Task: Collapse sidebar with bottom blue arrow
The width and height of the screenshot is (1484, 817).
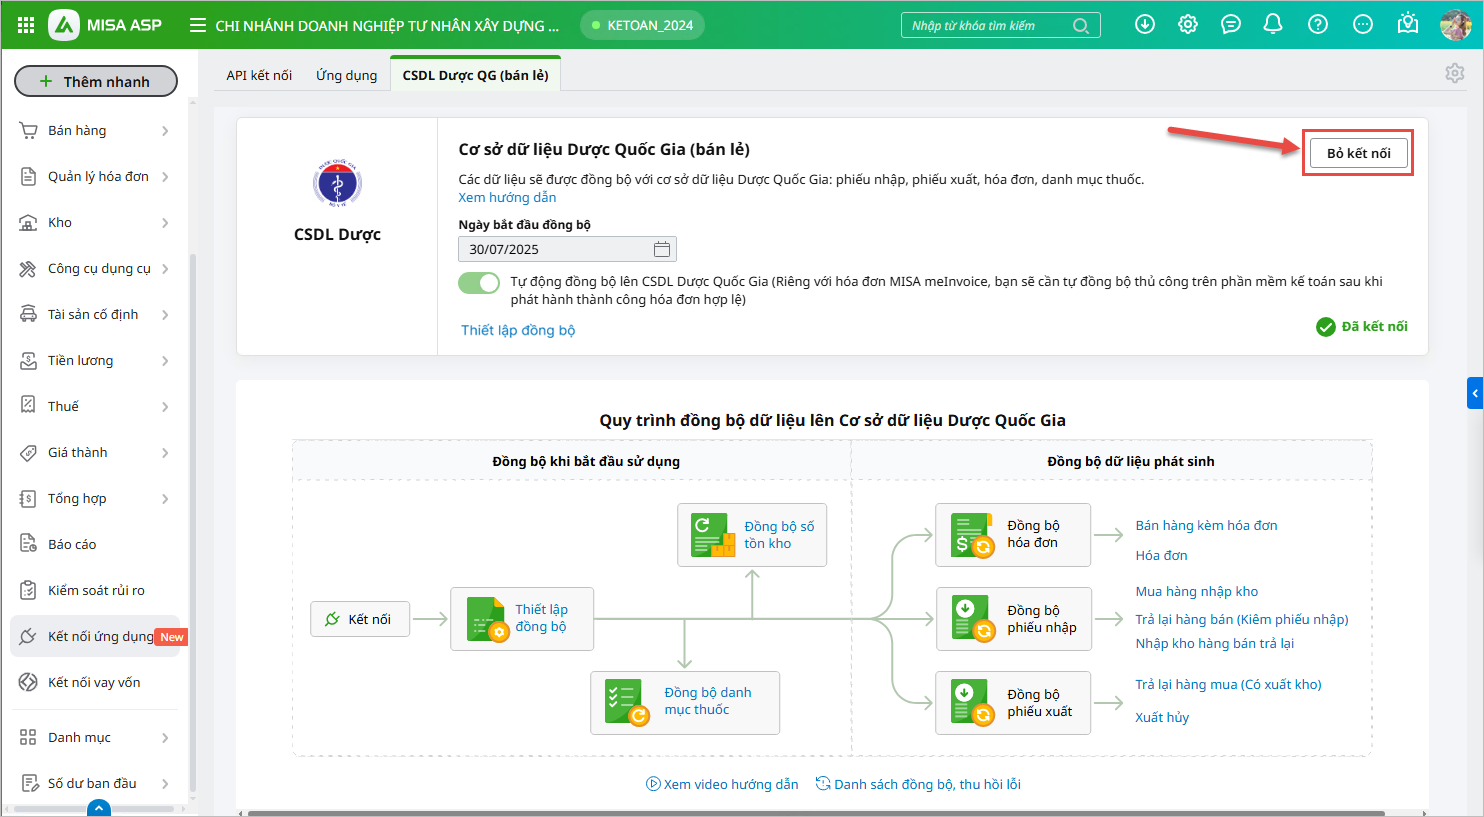Action: pyautogui.click(x=99, y=809)
